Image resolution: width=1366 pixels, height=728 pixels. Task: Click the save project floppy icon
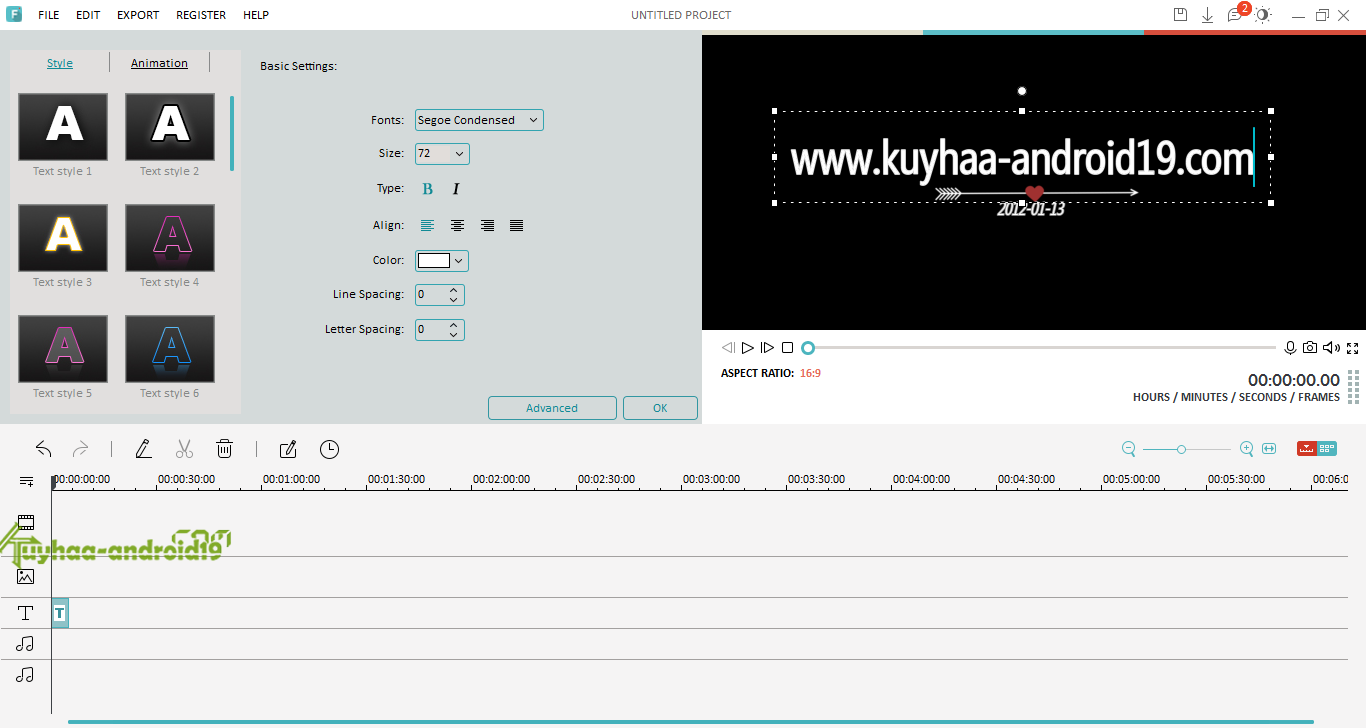[1180, 15]
